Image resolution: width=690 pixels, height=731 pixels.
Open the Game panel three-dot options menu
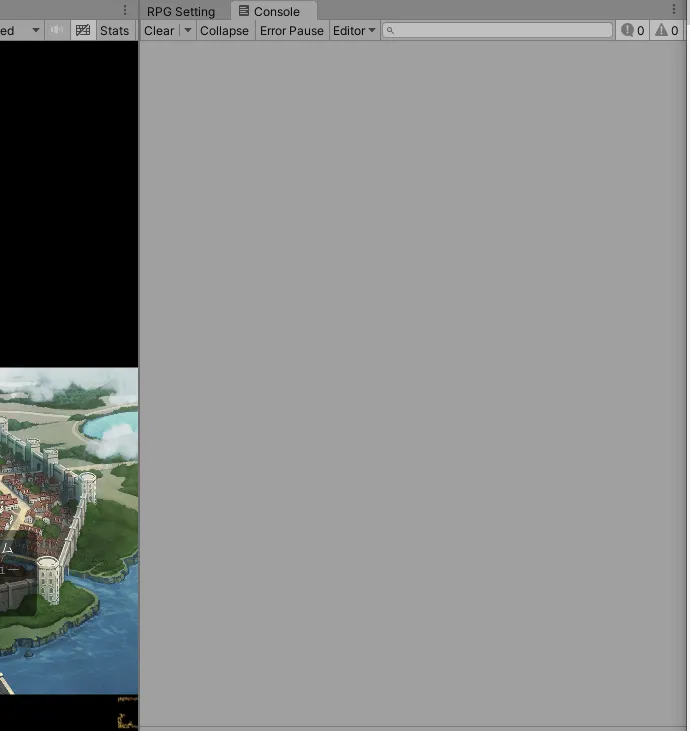125,10
